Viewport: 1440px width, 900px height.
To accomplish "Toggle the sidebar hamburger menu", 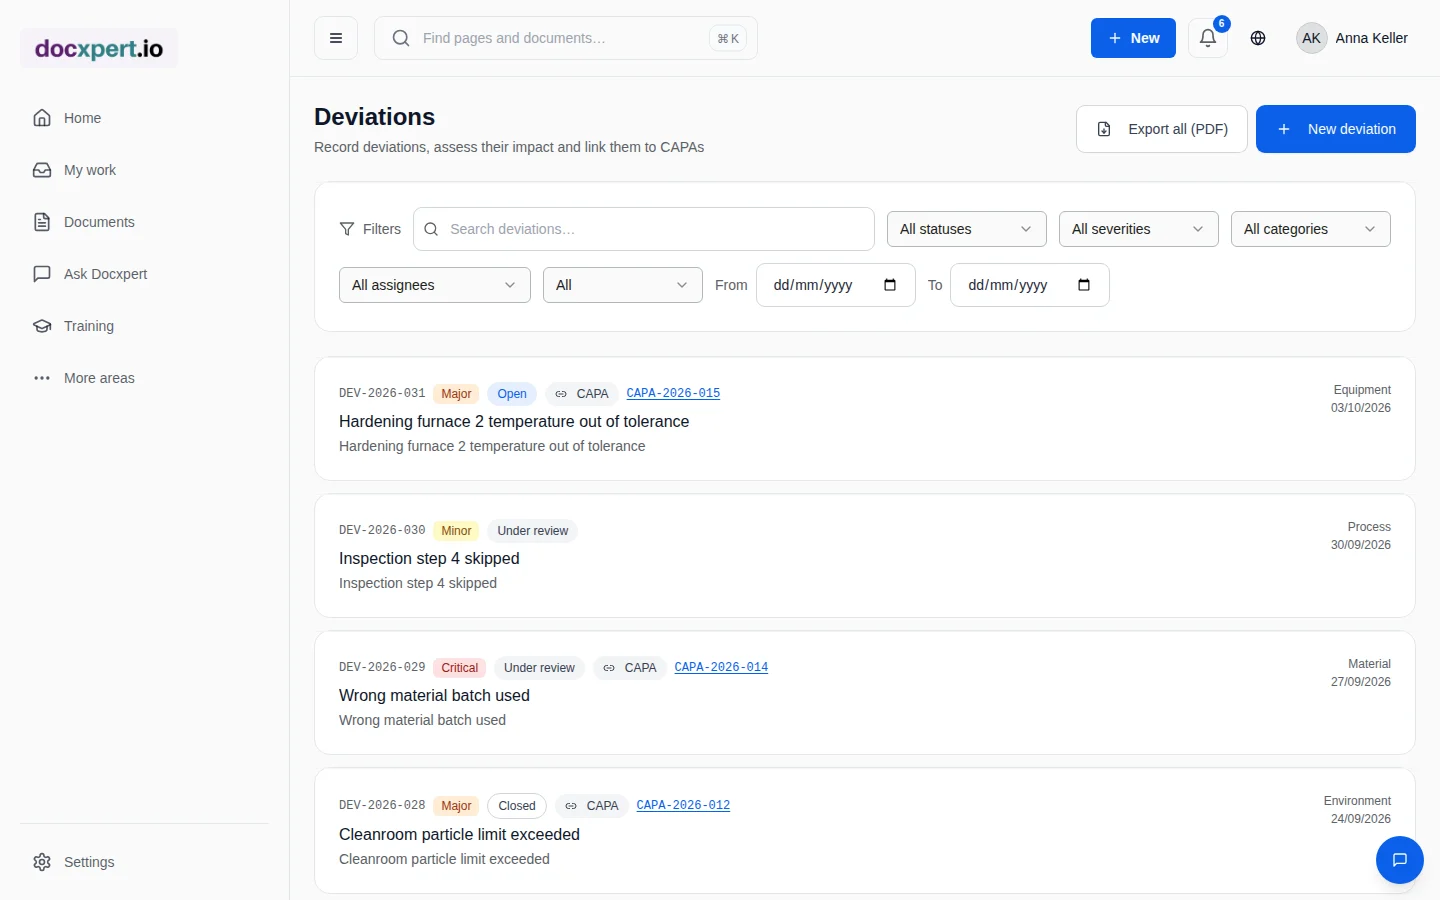I will pyautogui.click(x=336, y=38).
